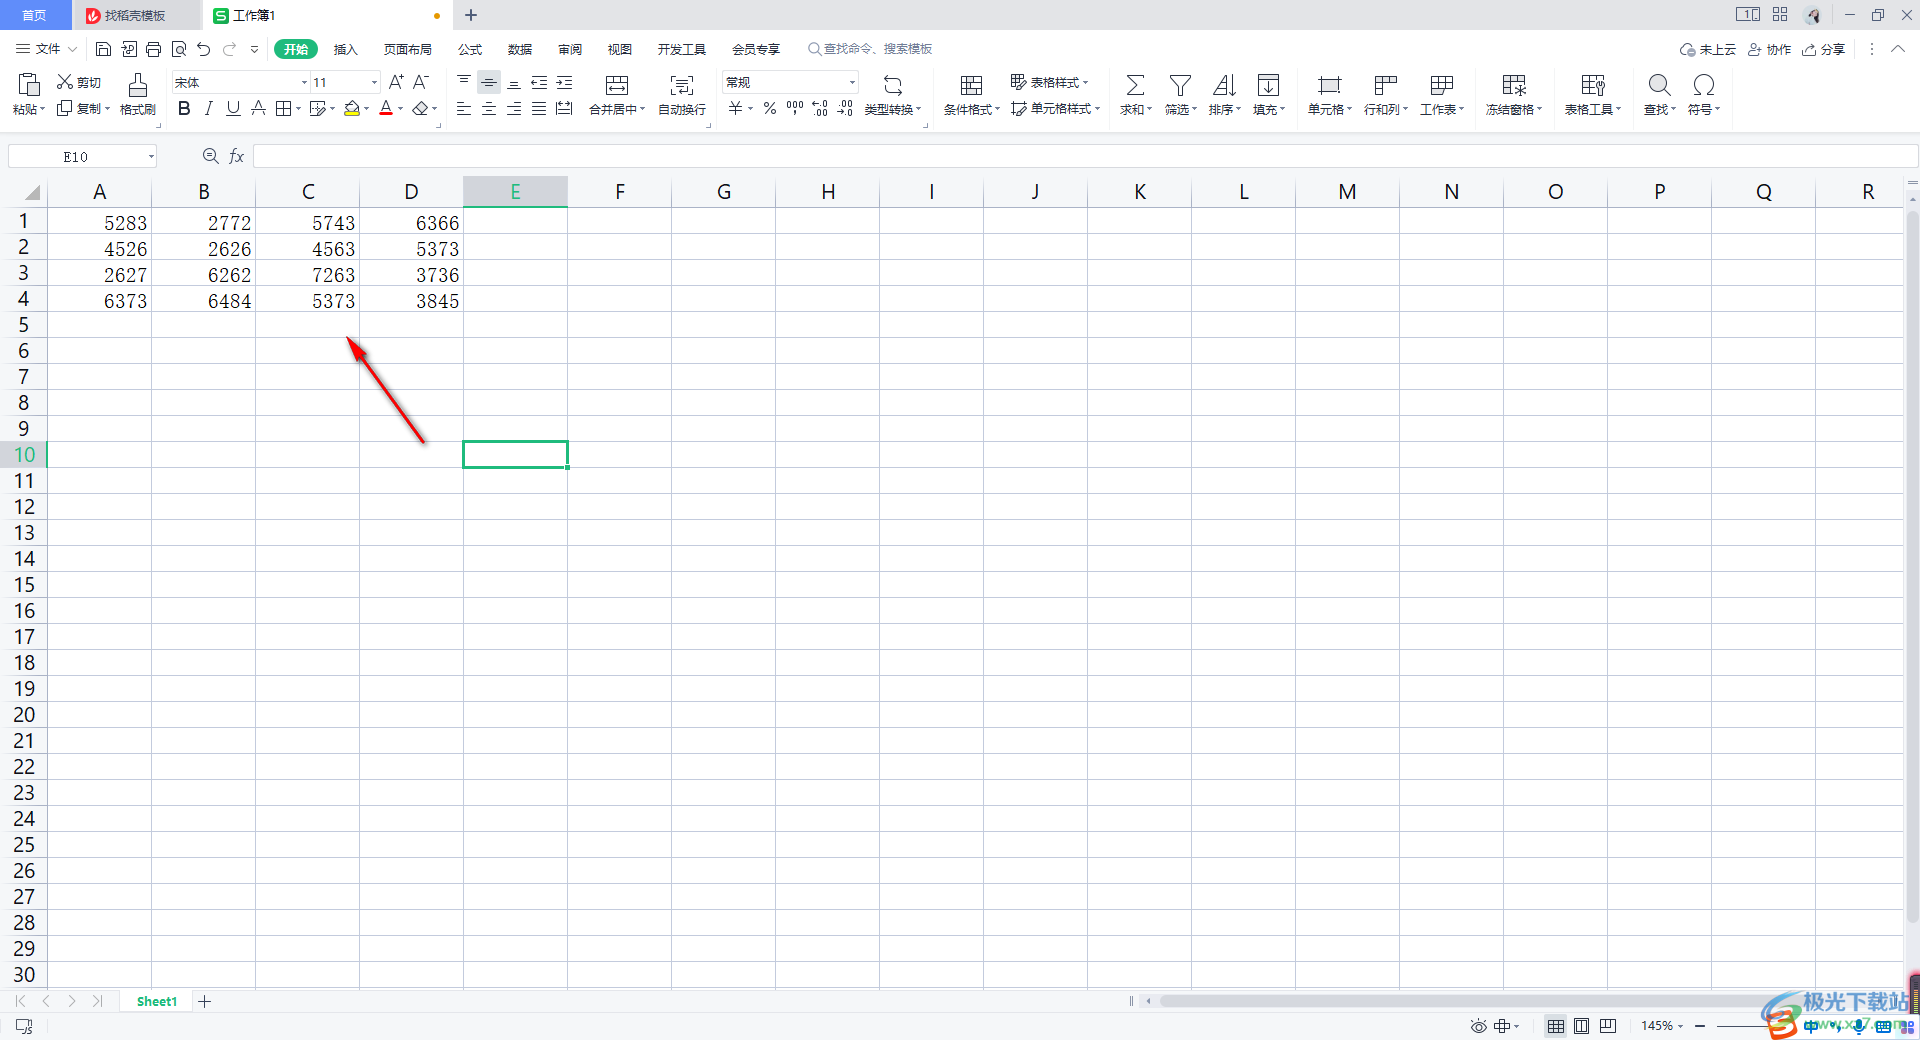Click the zoom formula bar magnifier icon
The width and height of the screenshot is (1920, 1040).
pyautogui.click(x=210, y=156)
